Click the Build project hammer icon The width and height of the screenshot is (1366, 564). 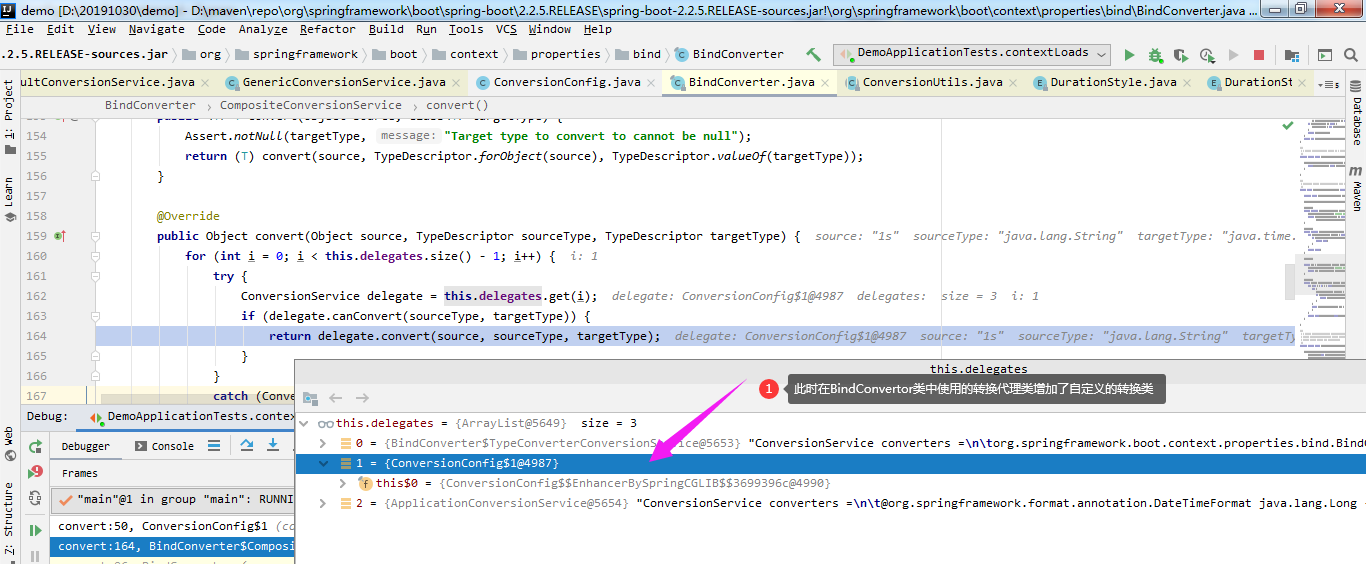tap(814, 54)
